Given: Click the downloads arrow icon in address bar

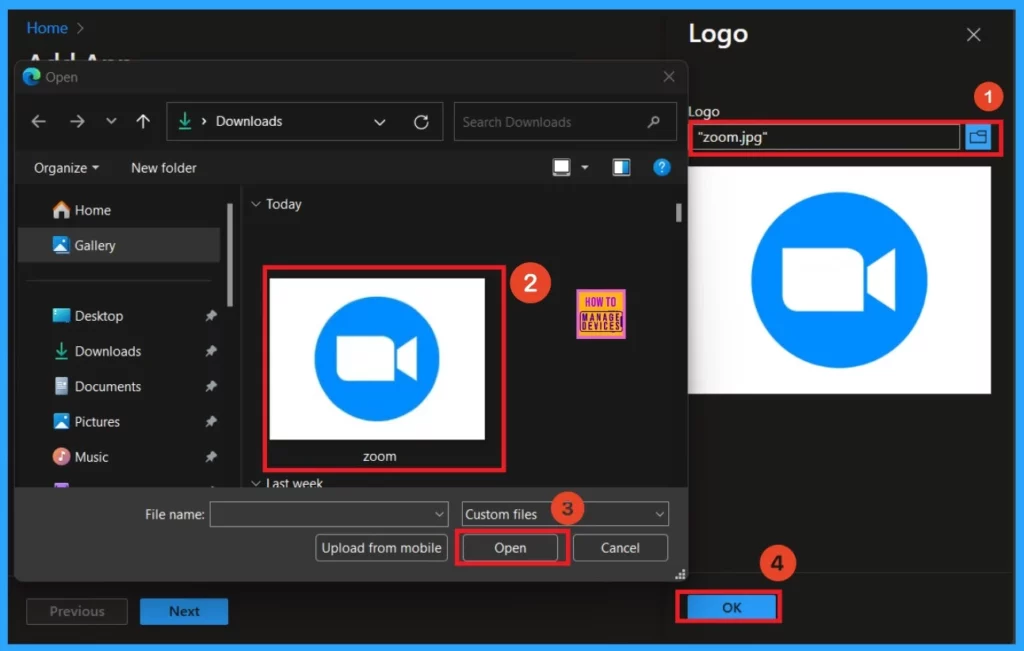Looking at the screenshot, I should [185, 121].
